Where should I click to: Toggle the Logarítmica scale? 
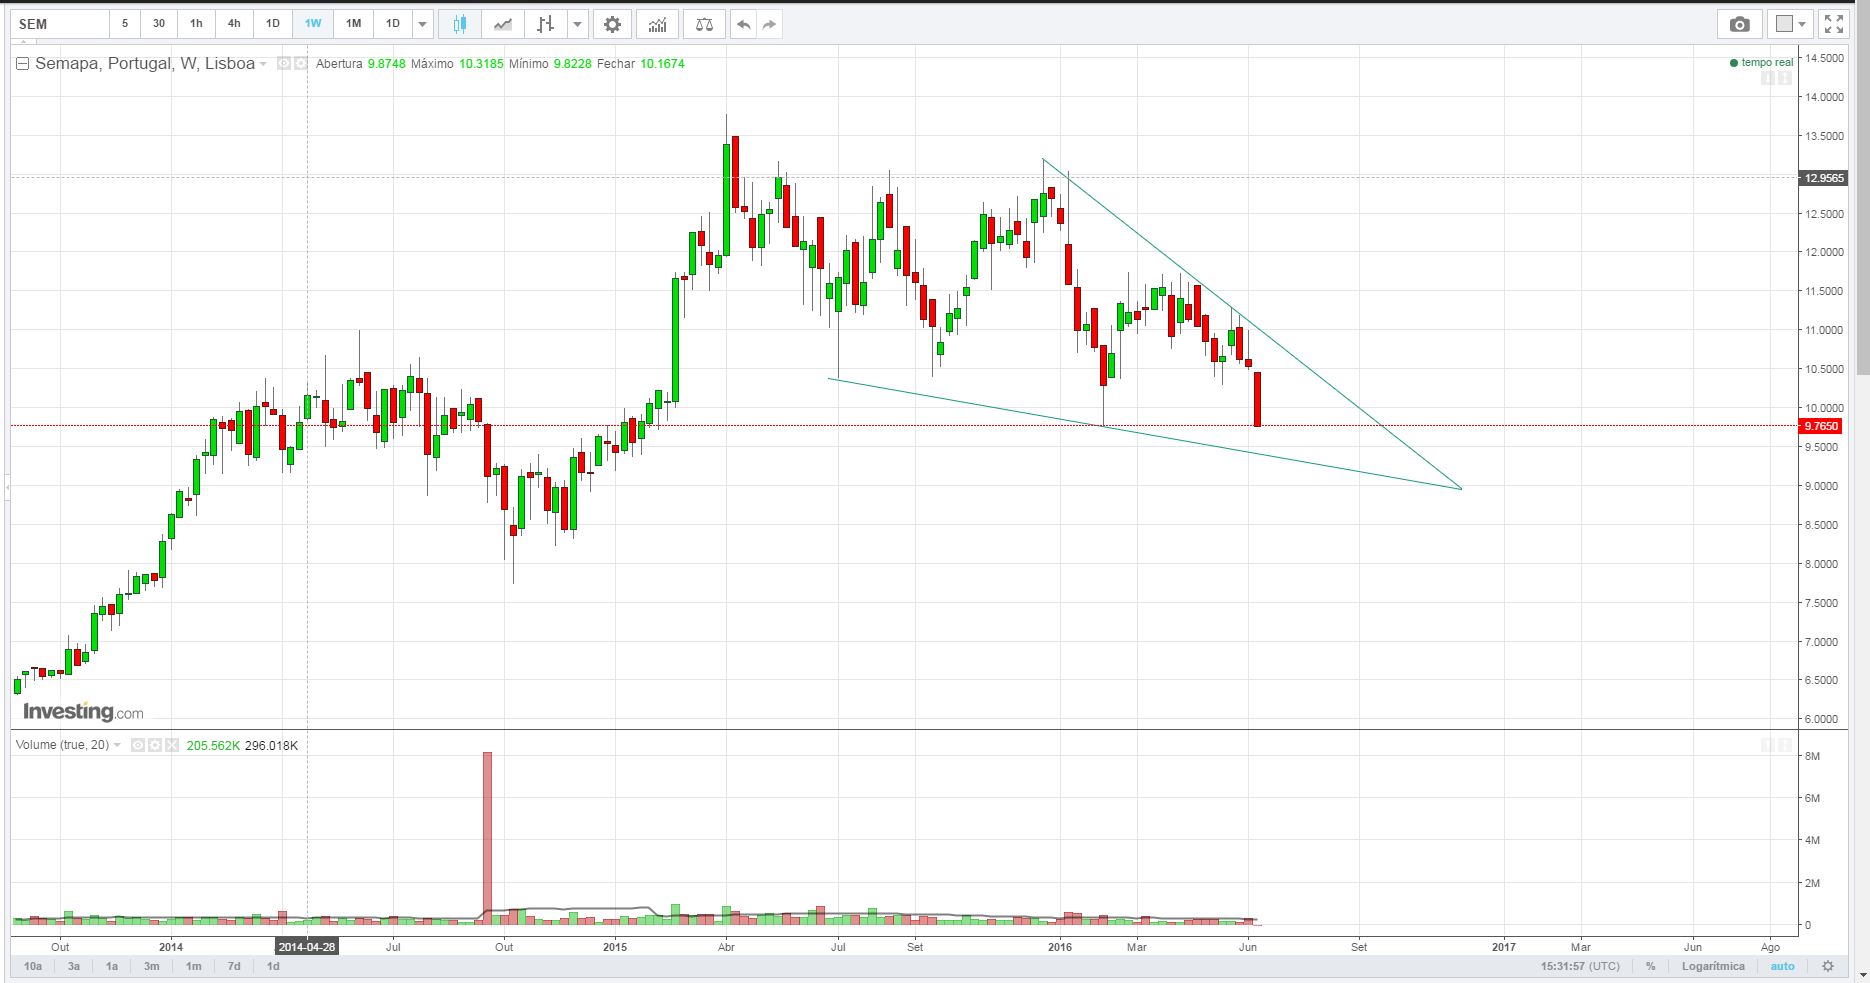(x=1713, y=966)
